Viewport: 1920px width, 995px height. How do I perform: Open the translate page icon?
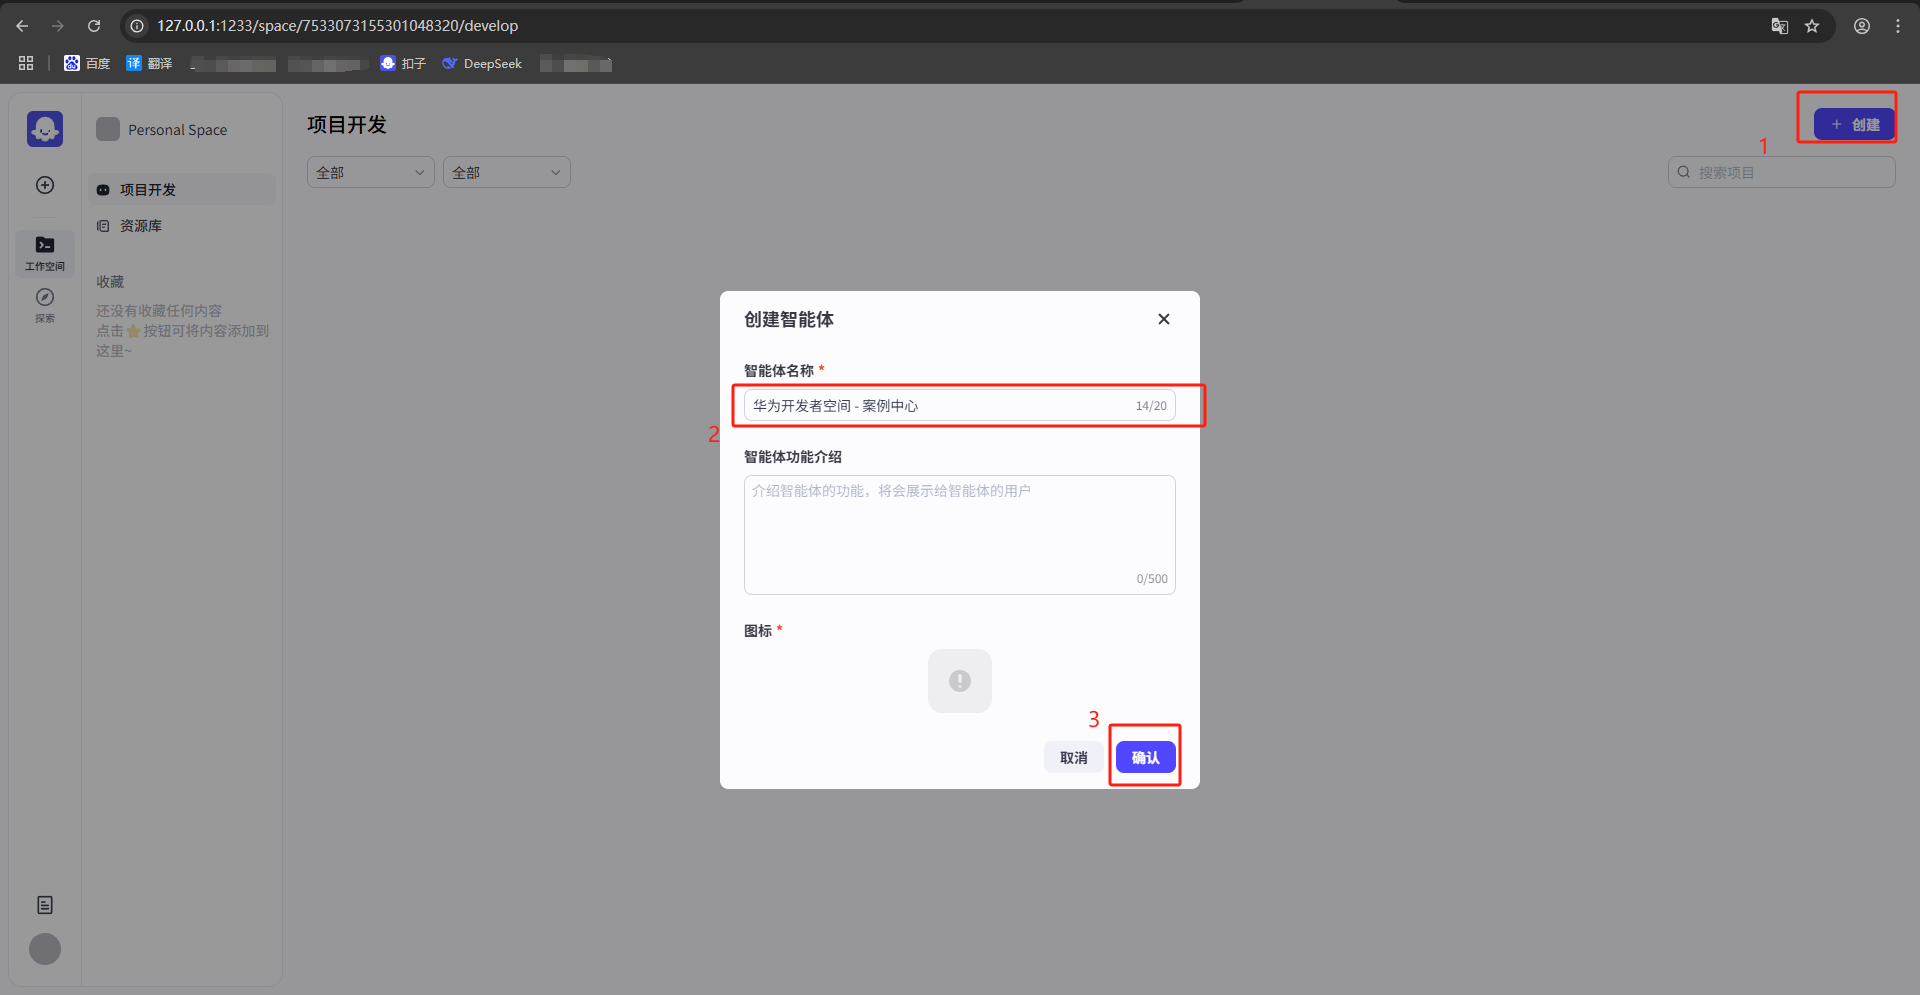(x=1780, y=26)
